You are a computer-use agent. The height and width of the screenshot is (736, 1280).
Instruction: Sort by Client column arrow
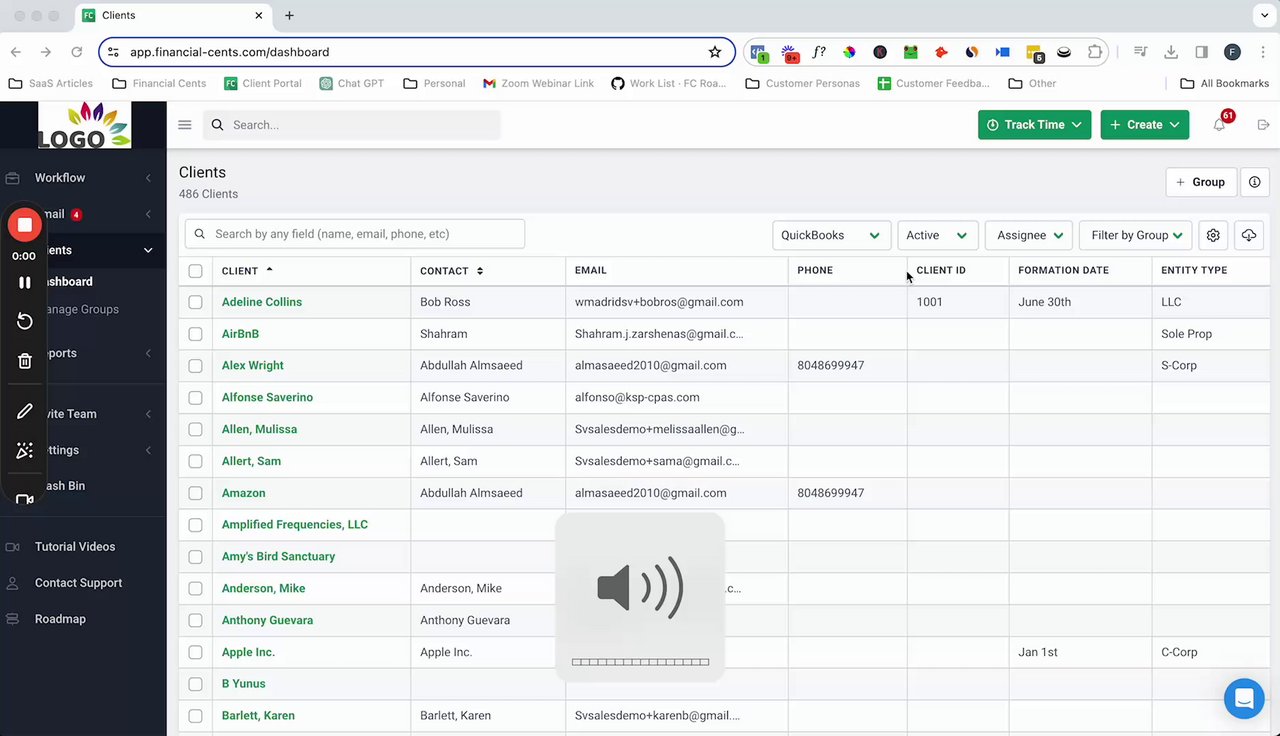click(x=269, y=270)
